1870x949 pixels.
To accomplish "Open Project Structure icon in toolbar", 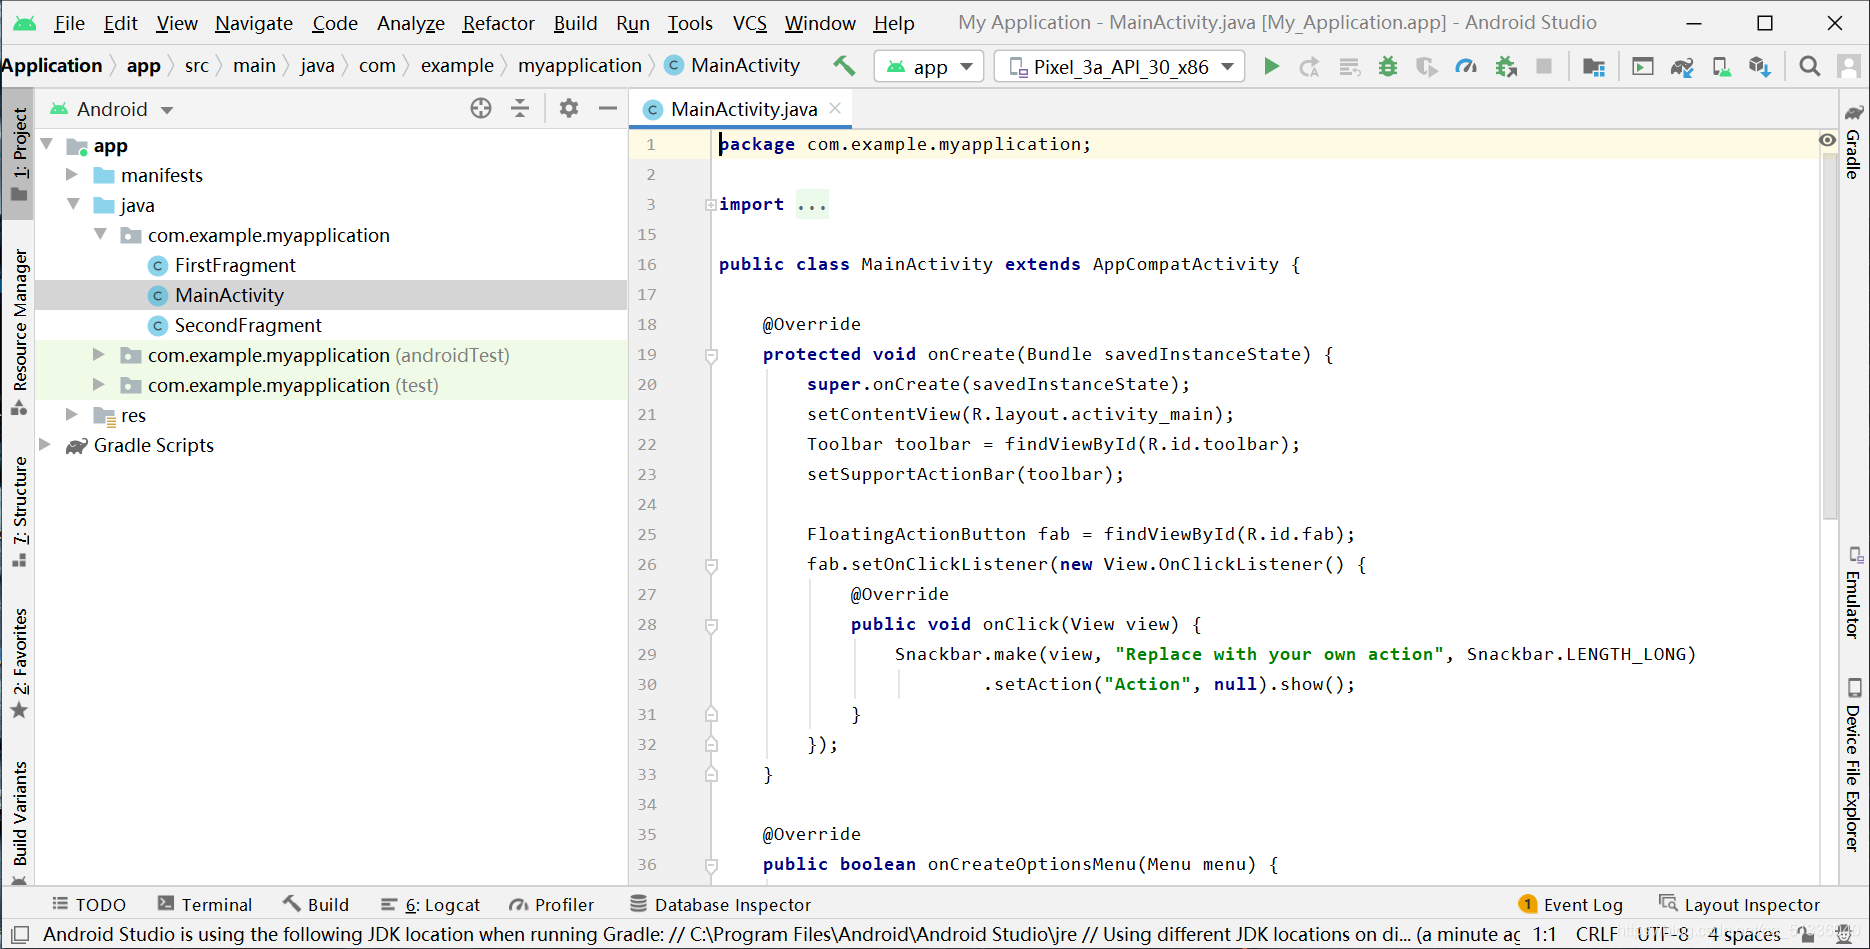I will point(1594,66).
